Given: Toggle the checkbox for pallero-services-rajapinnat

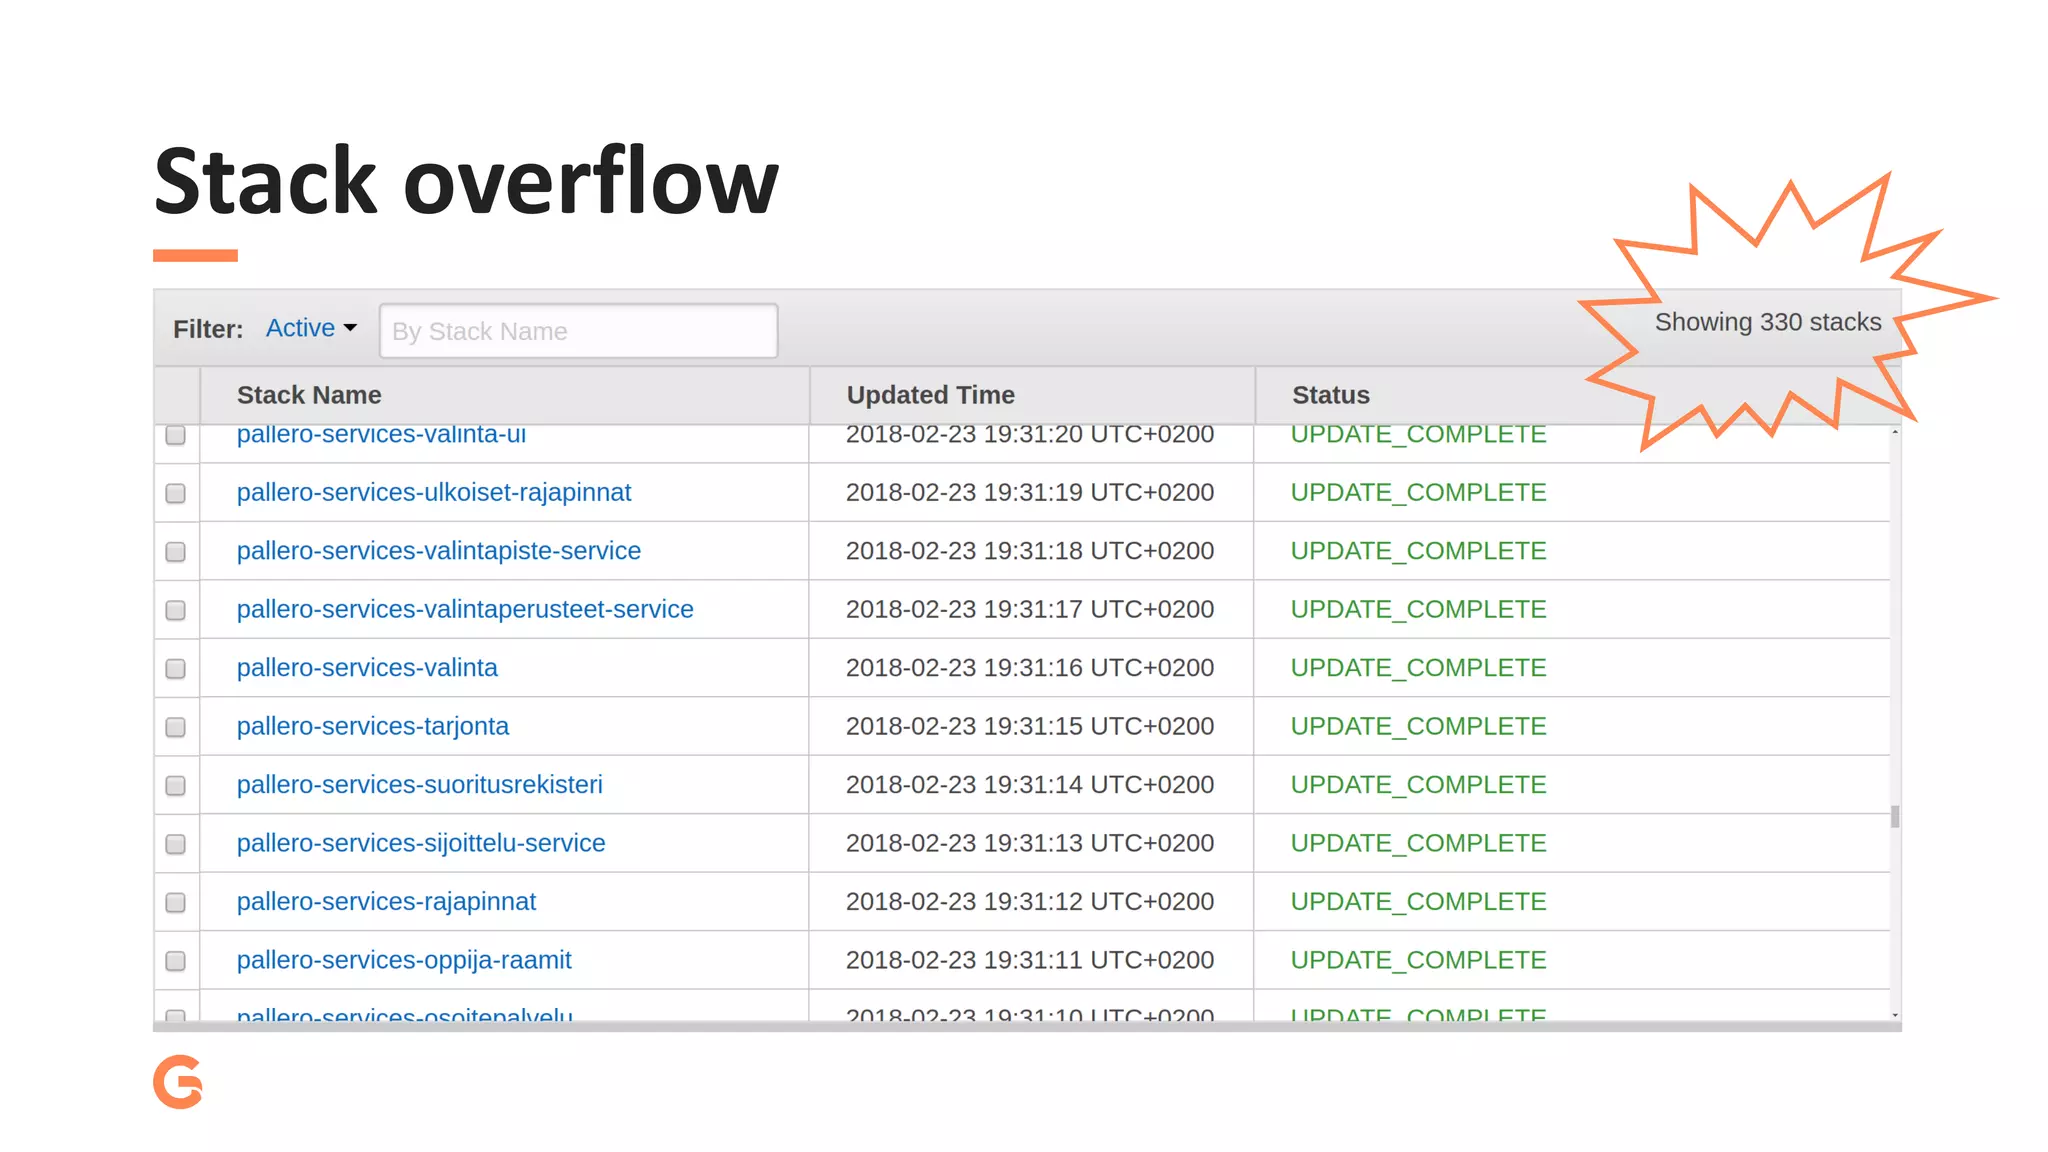Looking at the screenshot, I should coord(176,902).
